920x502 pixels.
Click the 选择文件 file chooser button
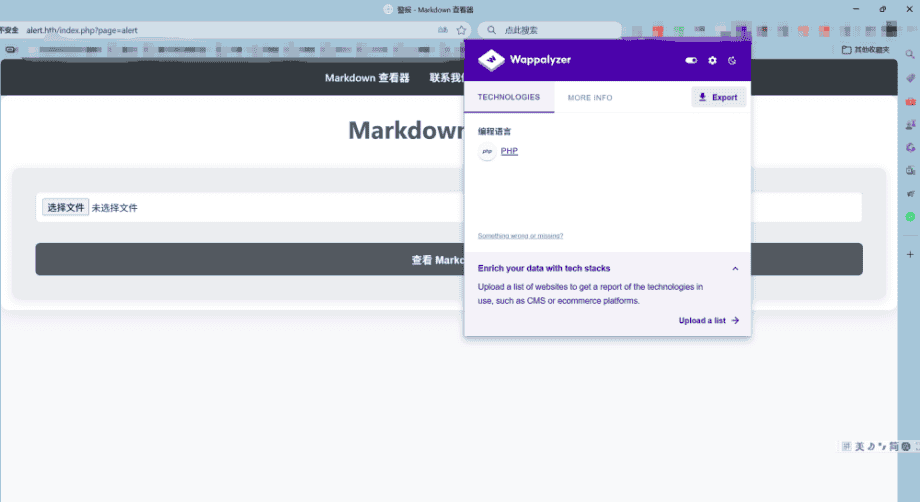tap(66, 208)
